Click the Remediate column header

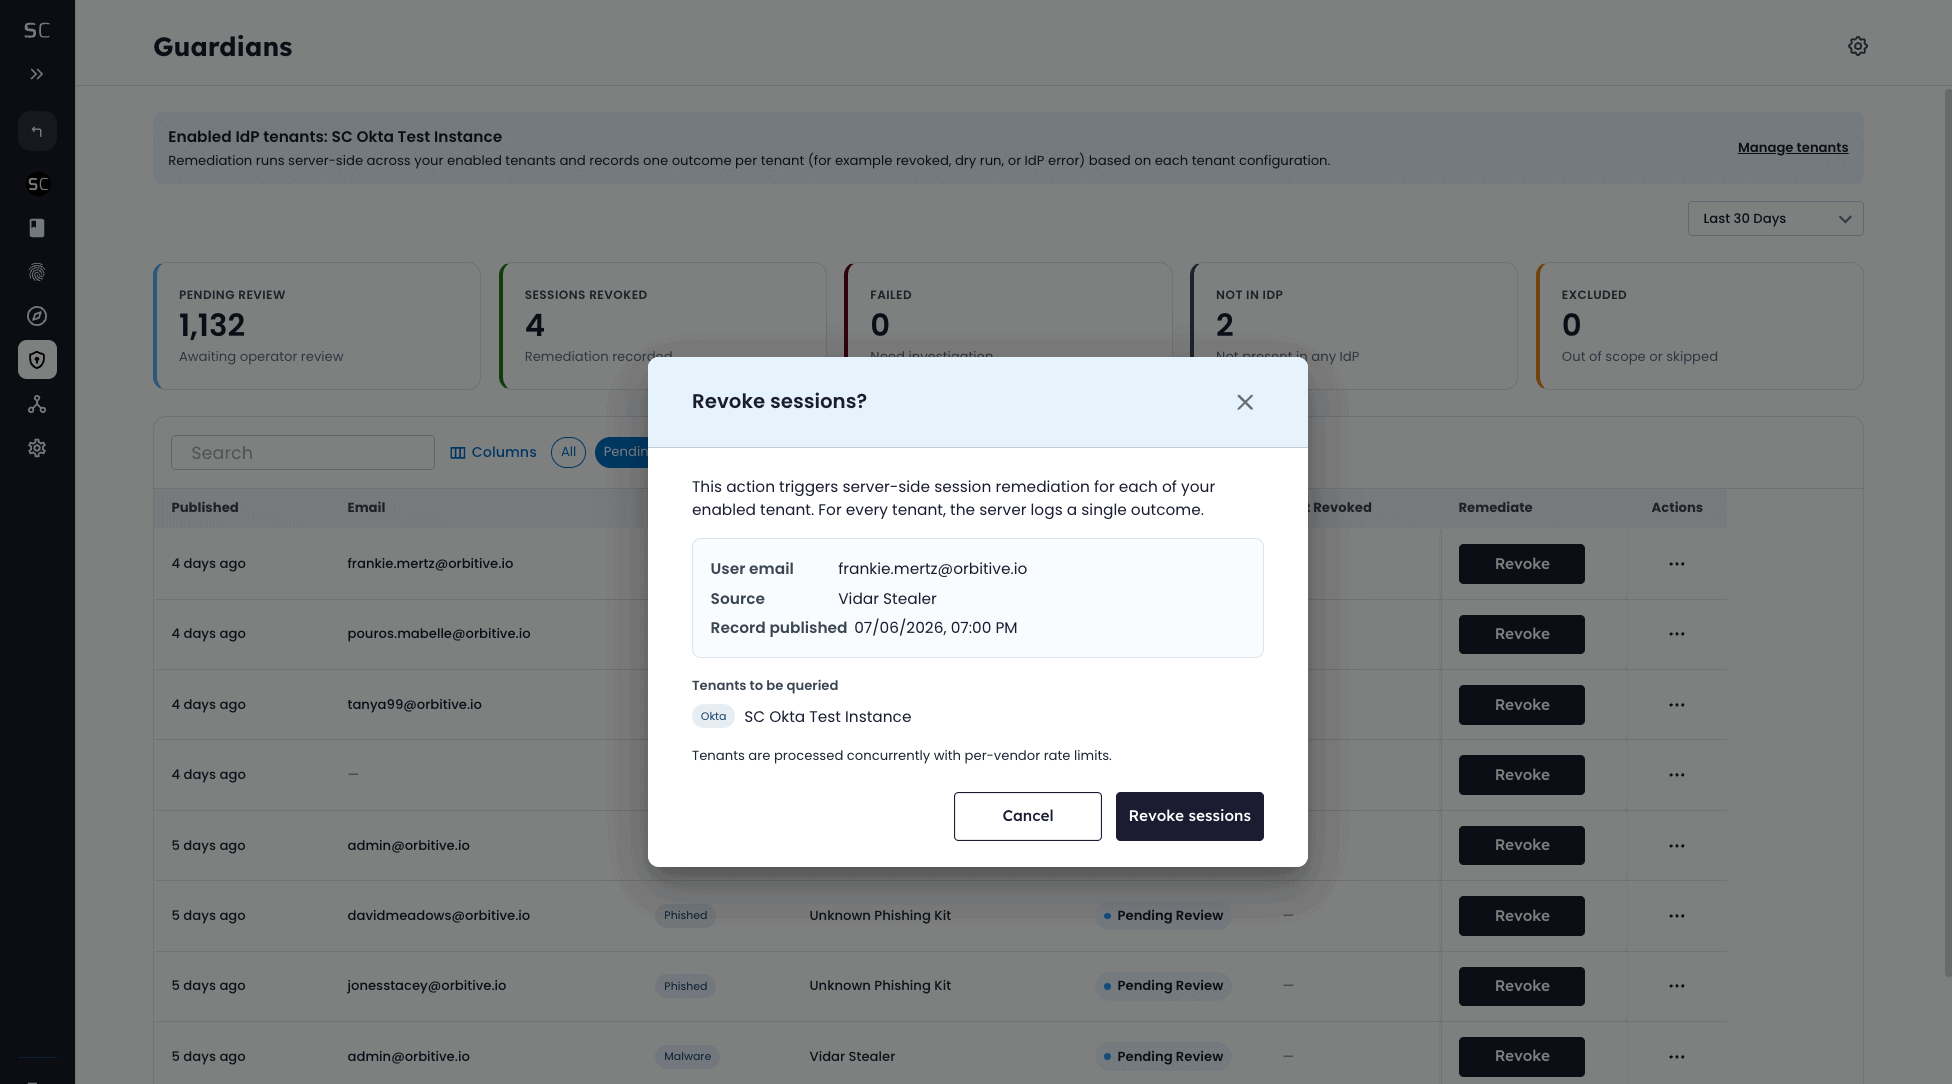[x=1495, y=508]
